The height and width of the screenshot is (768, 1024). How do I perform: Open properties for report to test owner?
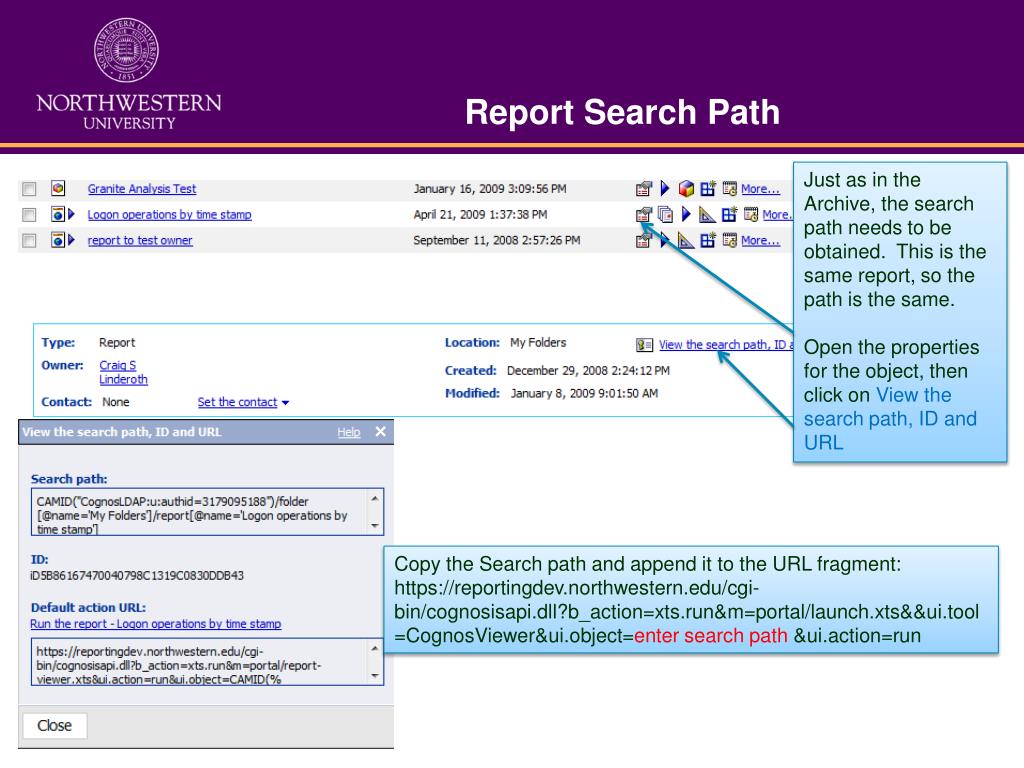pyautogui.click(x=644, y=240)
